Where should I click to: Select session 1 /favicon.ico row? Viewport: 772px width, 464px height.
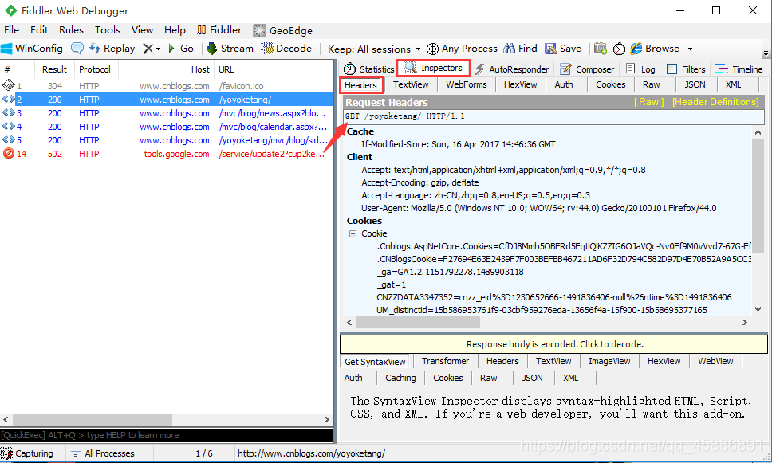[166, 86]
